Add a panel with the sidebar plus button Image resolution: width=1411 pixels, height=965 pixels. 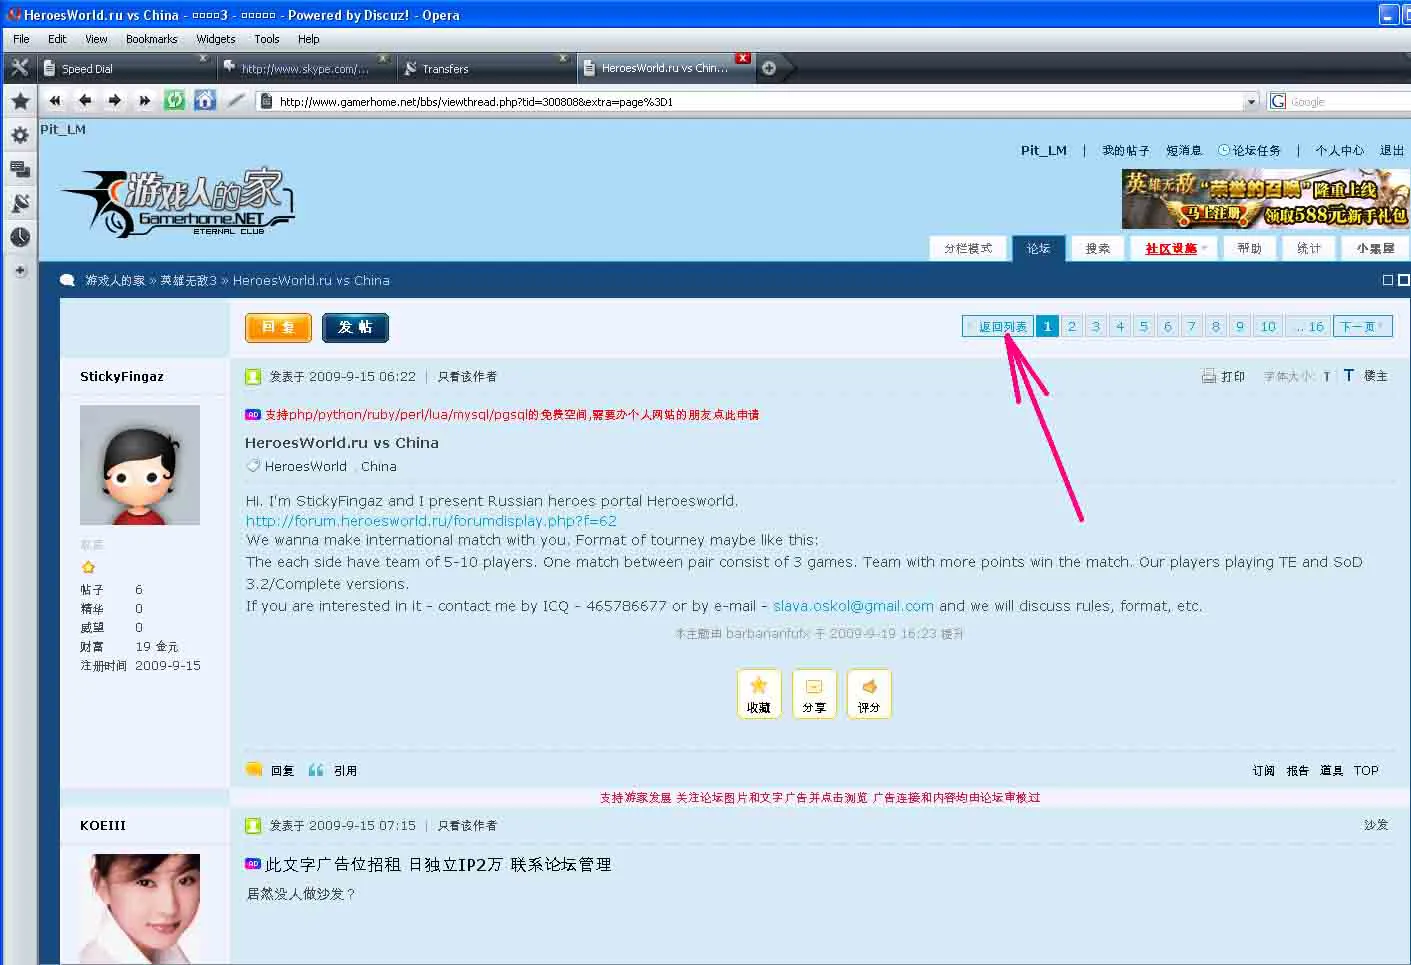(20, 271)
